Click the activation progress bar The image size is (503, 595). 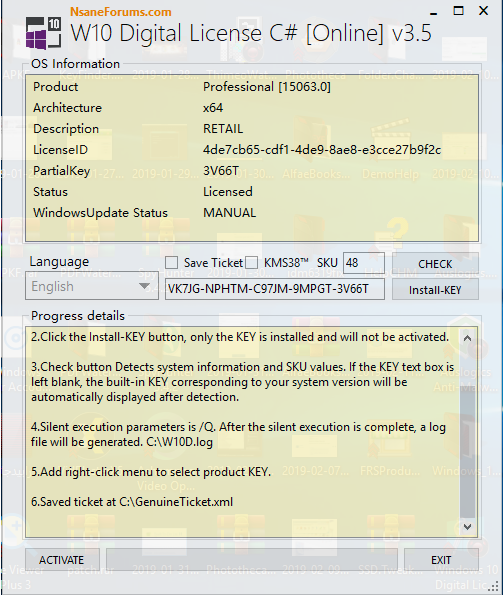(252, 559)
